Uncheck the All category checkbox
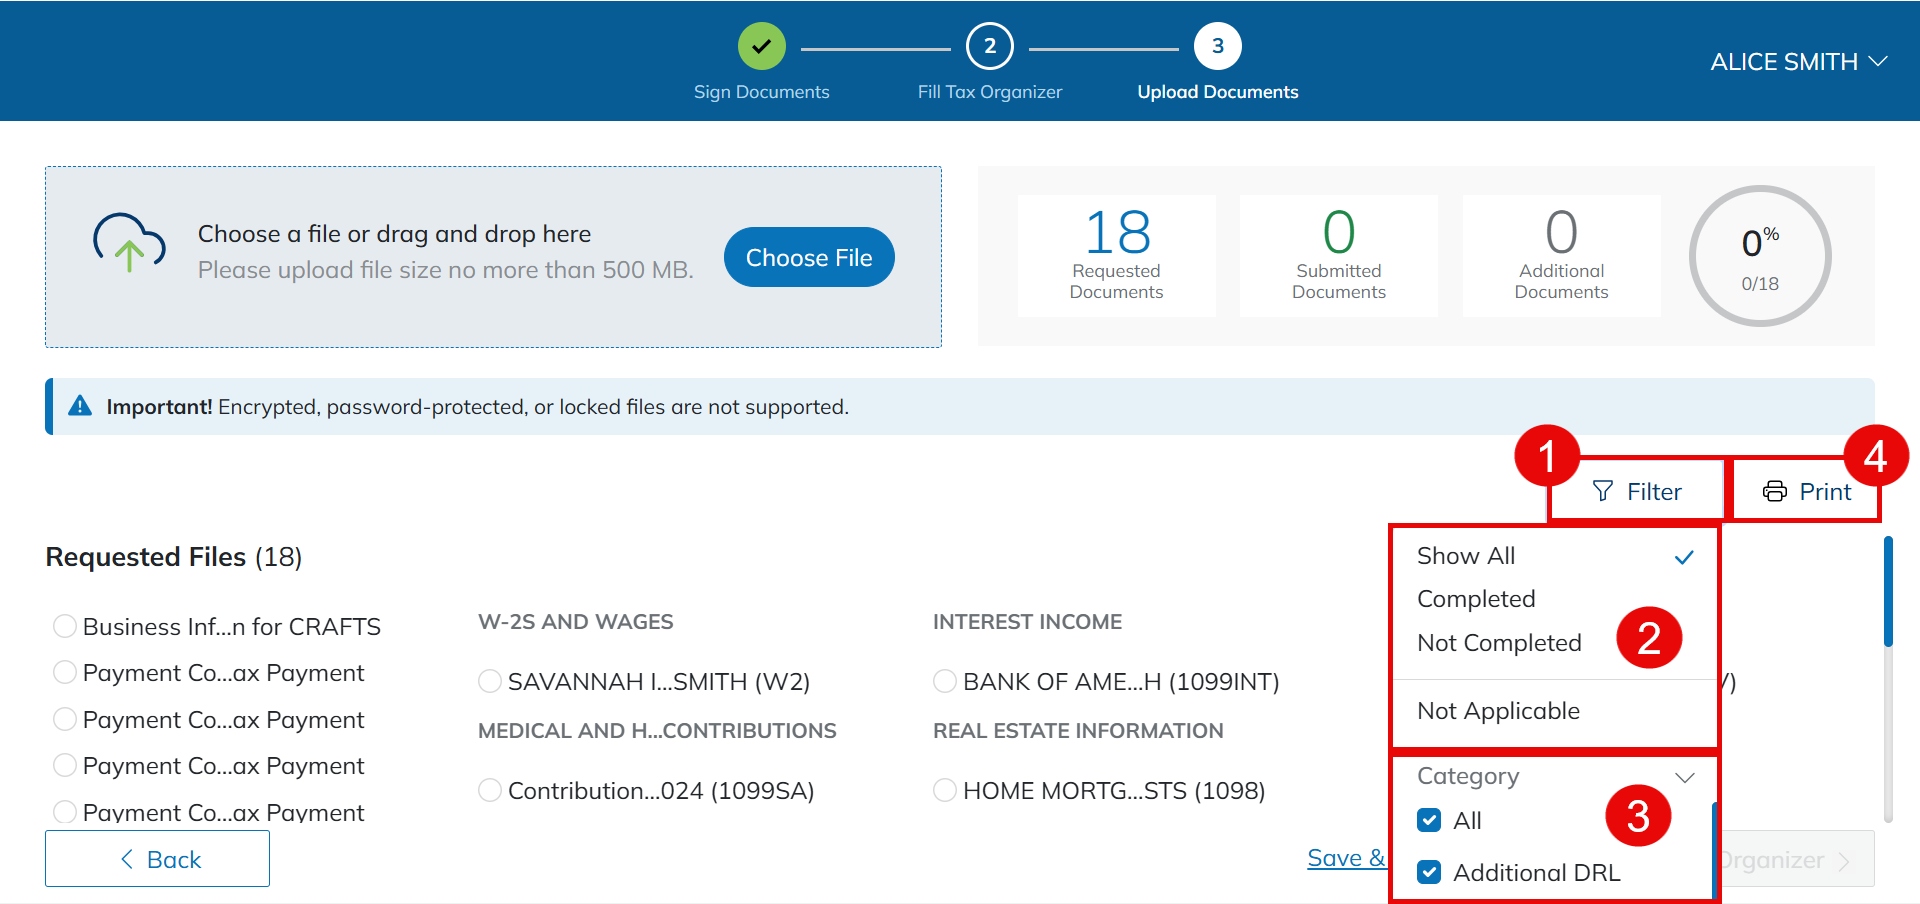This screenshot has width=1920, height=904. click(1429, 821)
